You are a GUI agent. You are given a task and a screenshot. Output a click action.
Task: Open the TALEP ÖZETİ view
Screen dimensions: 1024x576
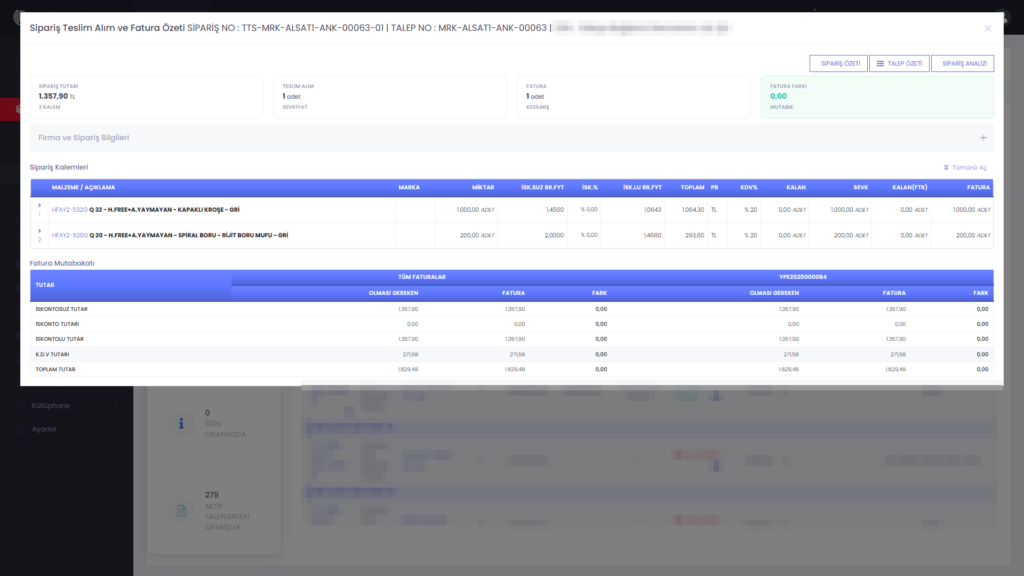[899, 63]
